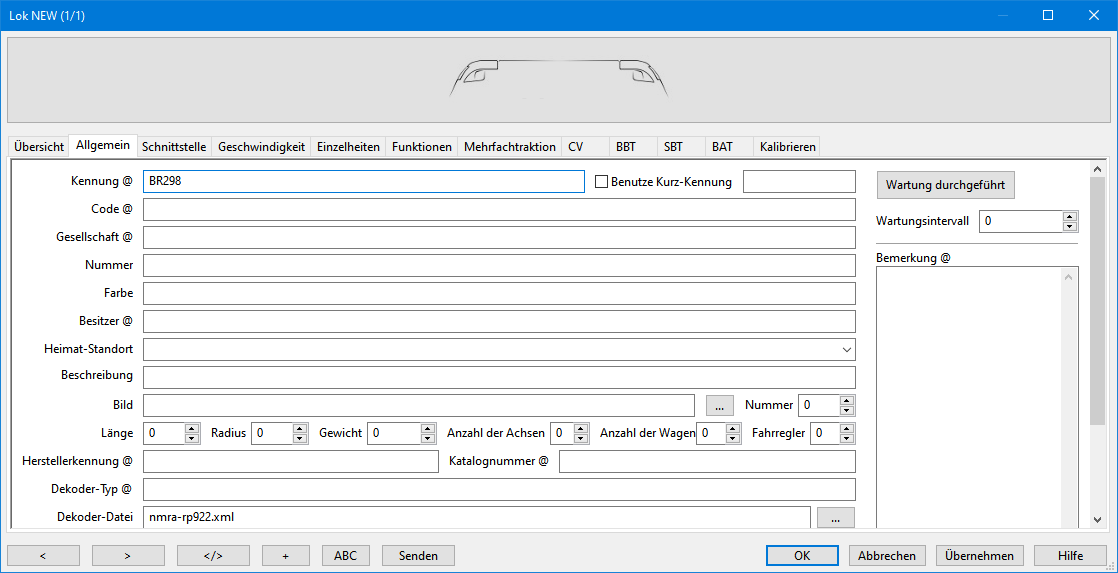Click the Übernehmen button
The height and width of the screenshot is (573, 1118).
pos(979,556)
